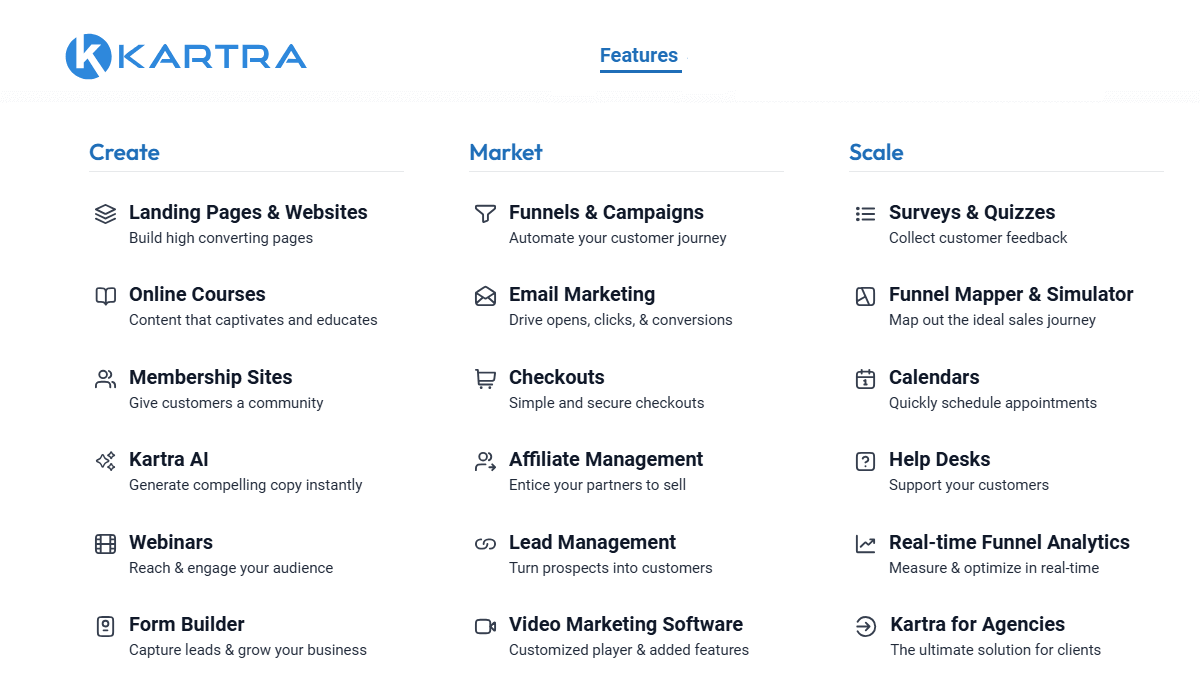1200x700 pixels.
Task: Open the Affiliate Management link
Action: (606, 459)
